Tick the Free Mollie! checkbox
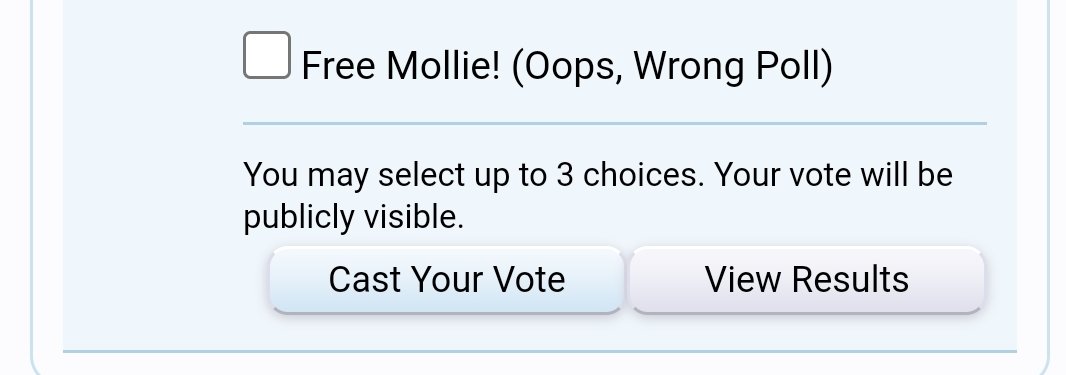Viewport: 1066px width, 375px height. point(267,55)
